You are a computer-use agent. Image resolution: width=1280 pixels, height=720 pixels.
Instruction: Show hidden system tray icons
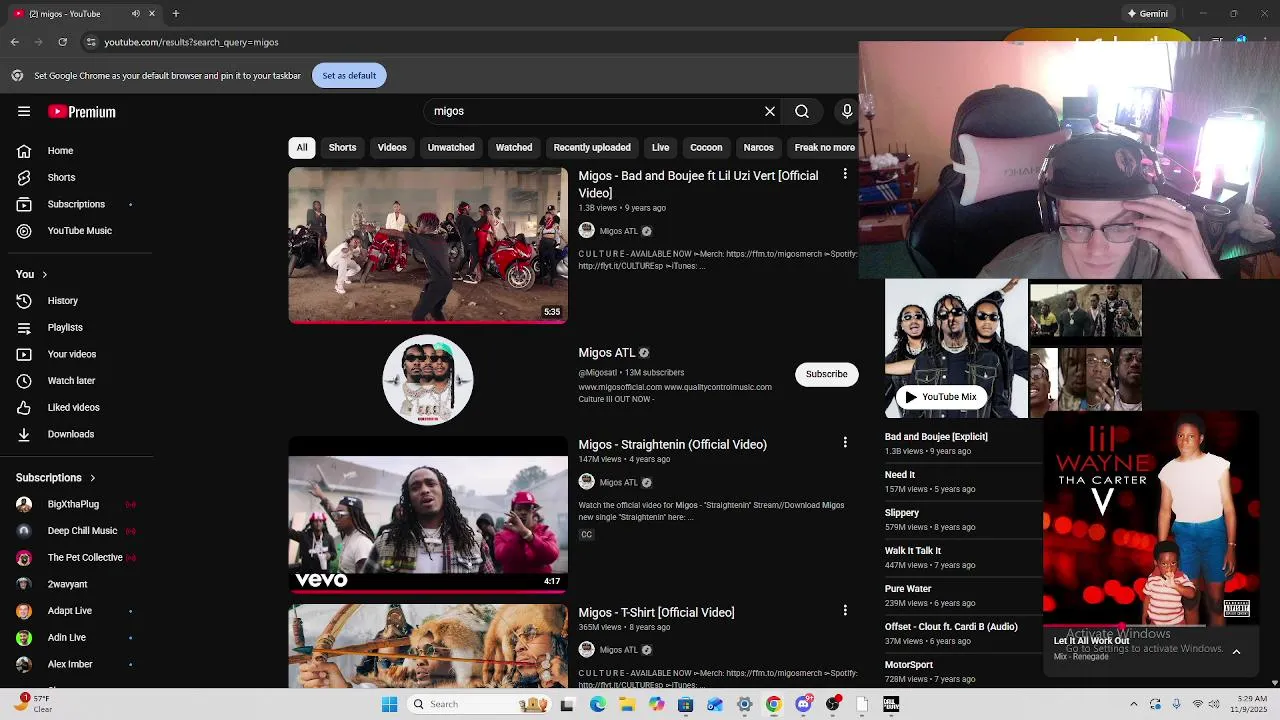pyautogui.click(x=1133, y=704)
